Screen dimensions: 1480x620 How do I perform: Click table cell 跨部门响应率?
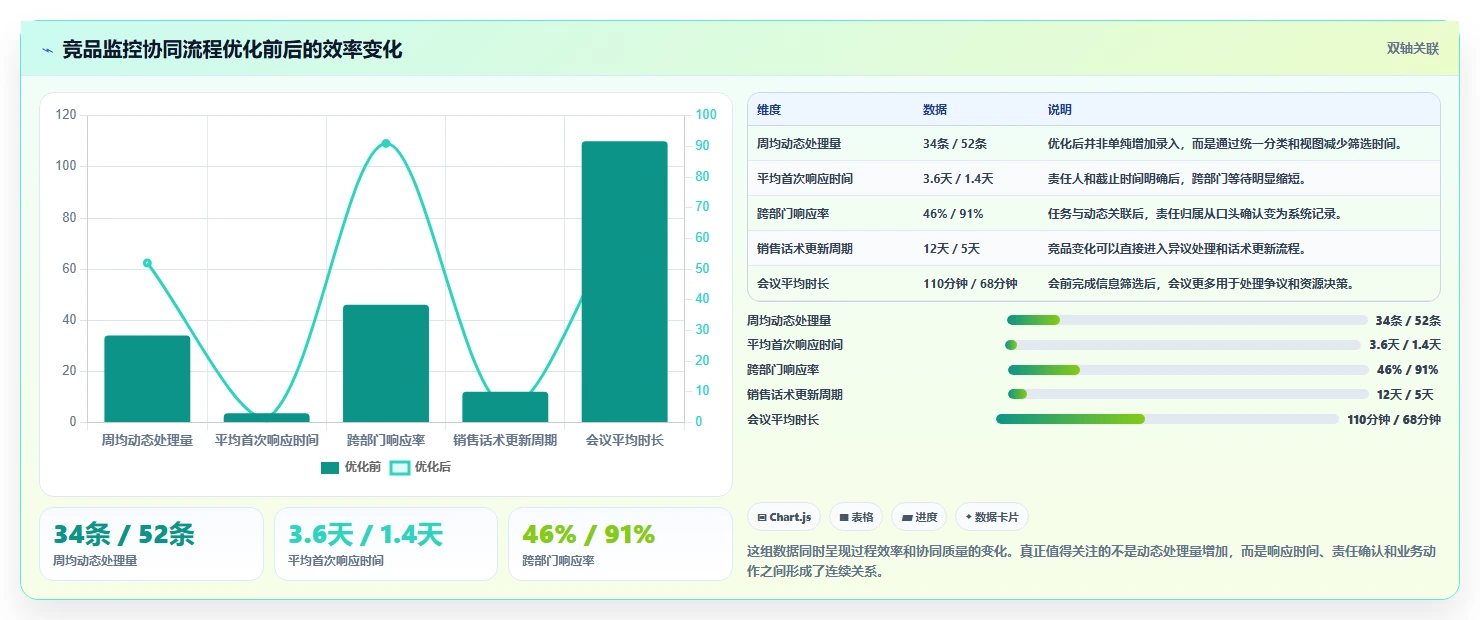coord(793,214)
